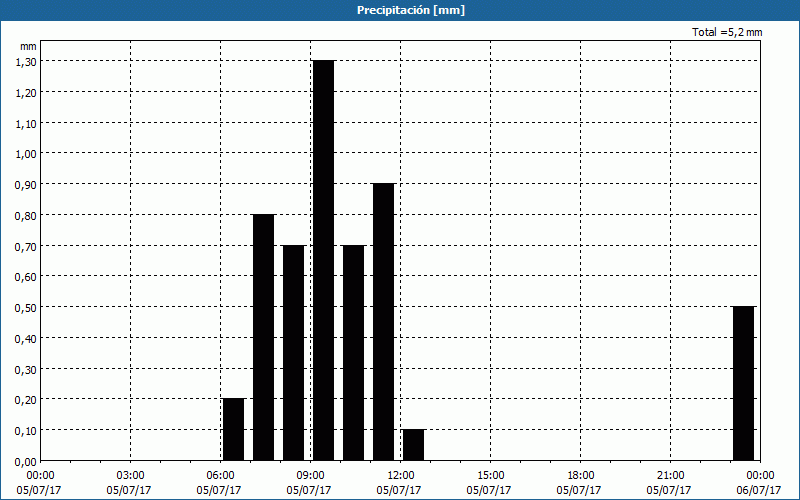Click the '18:00' x-axis time label

(580, 476)
